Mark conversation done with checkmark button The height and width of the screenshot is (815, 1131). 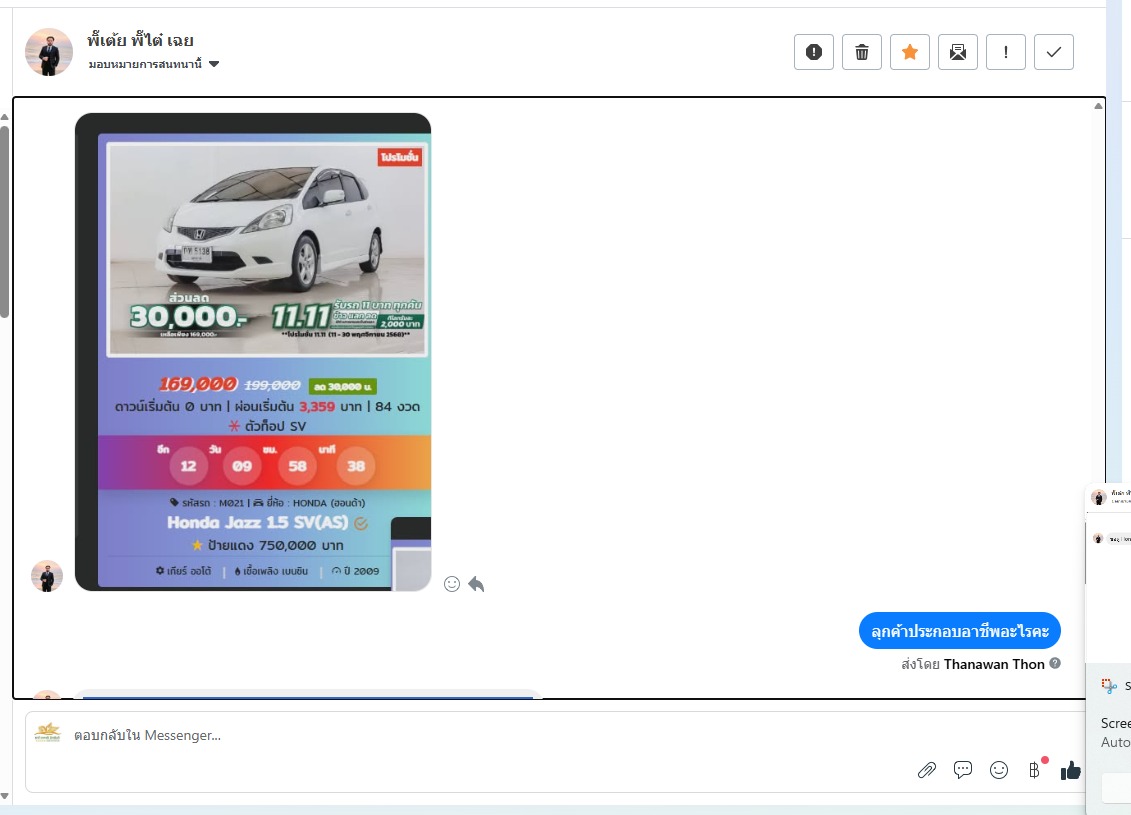[x=1053, y=52]
